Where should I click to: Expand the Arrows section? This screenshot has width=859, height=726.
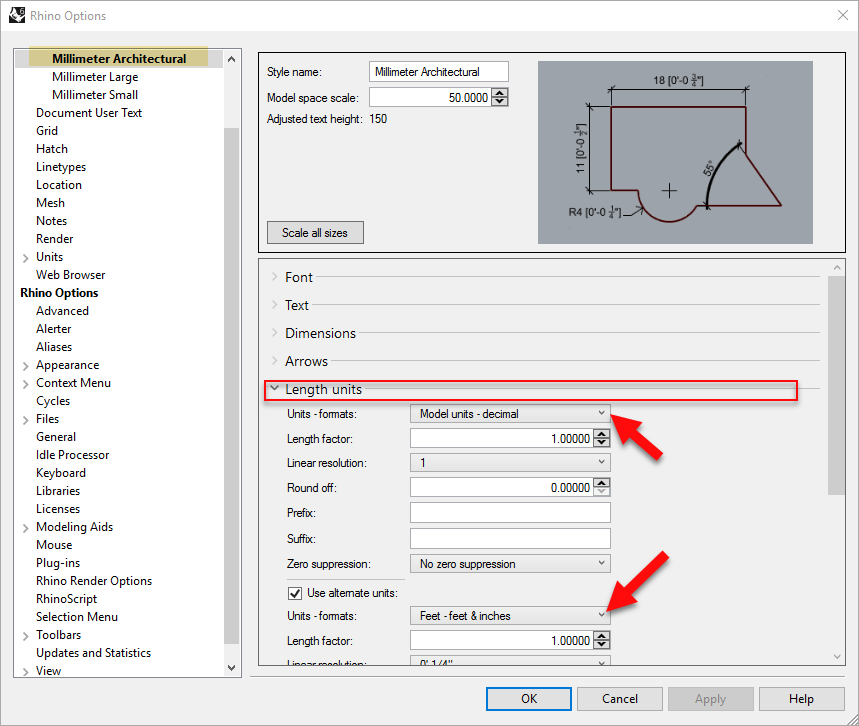[274, 361]
